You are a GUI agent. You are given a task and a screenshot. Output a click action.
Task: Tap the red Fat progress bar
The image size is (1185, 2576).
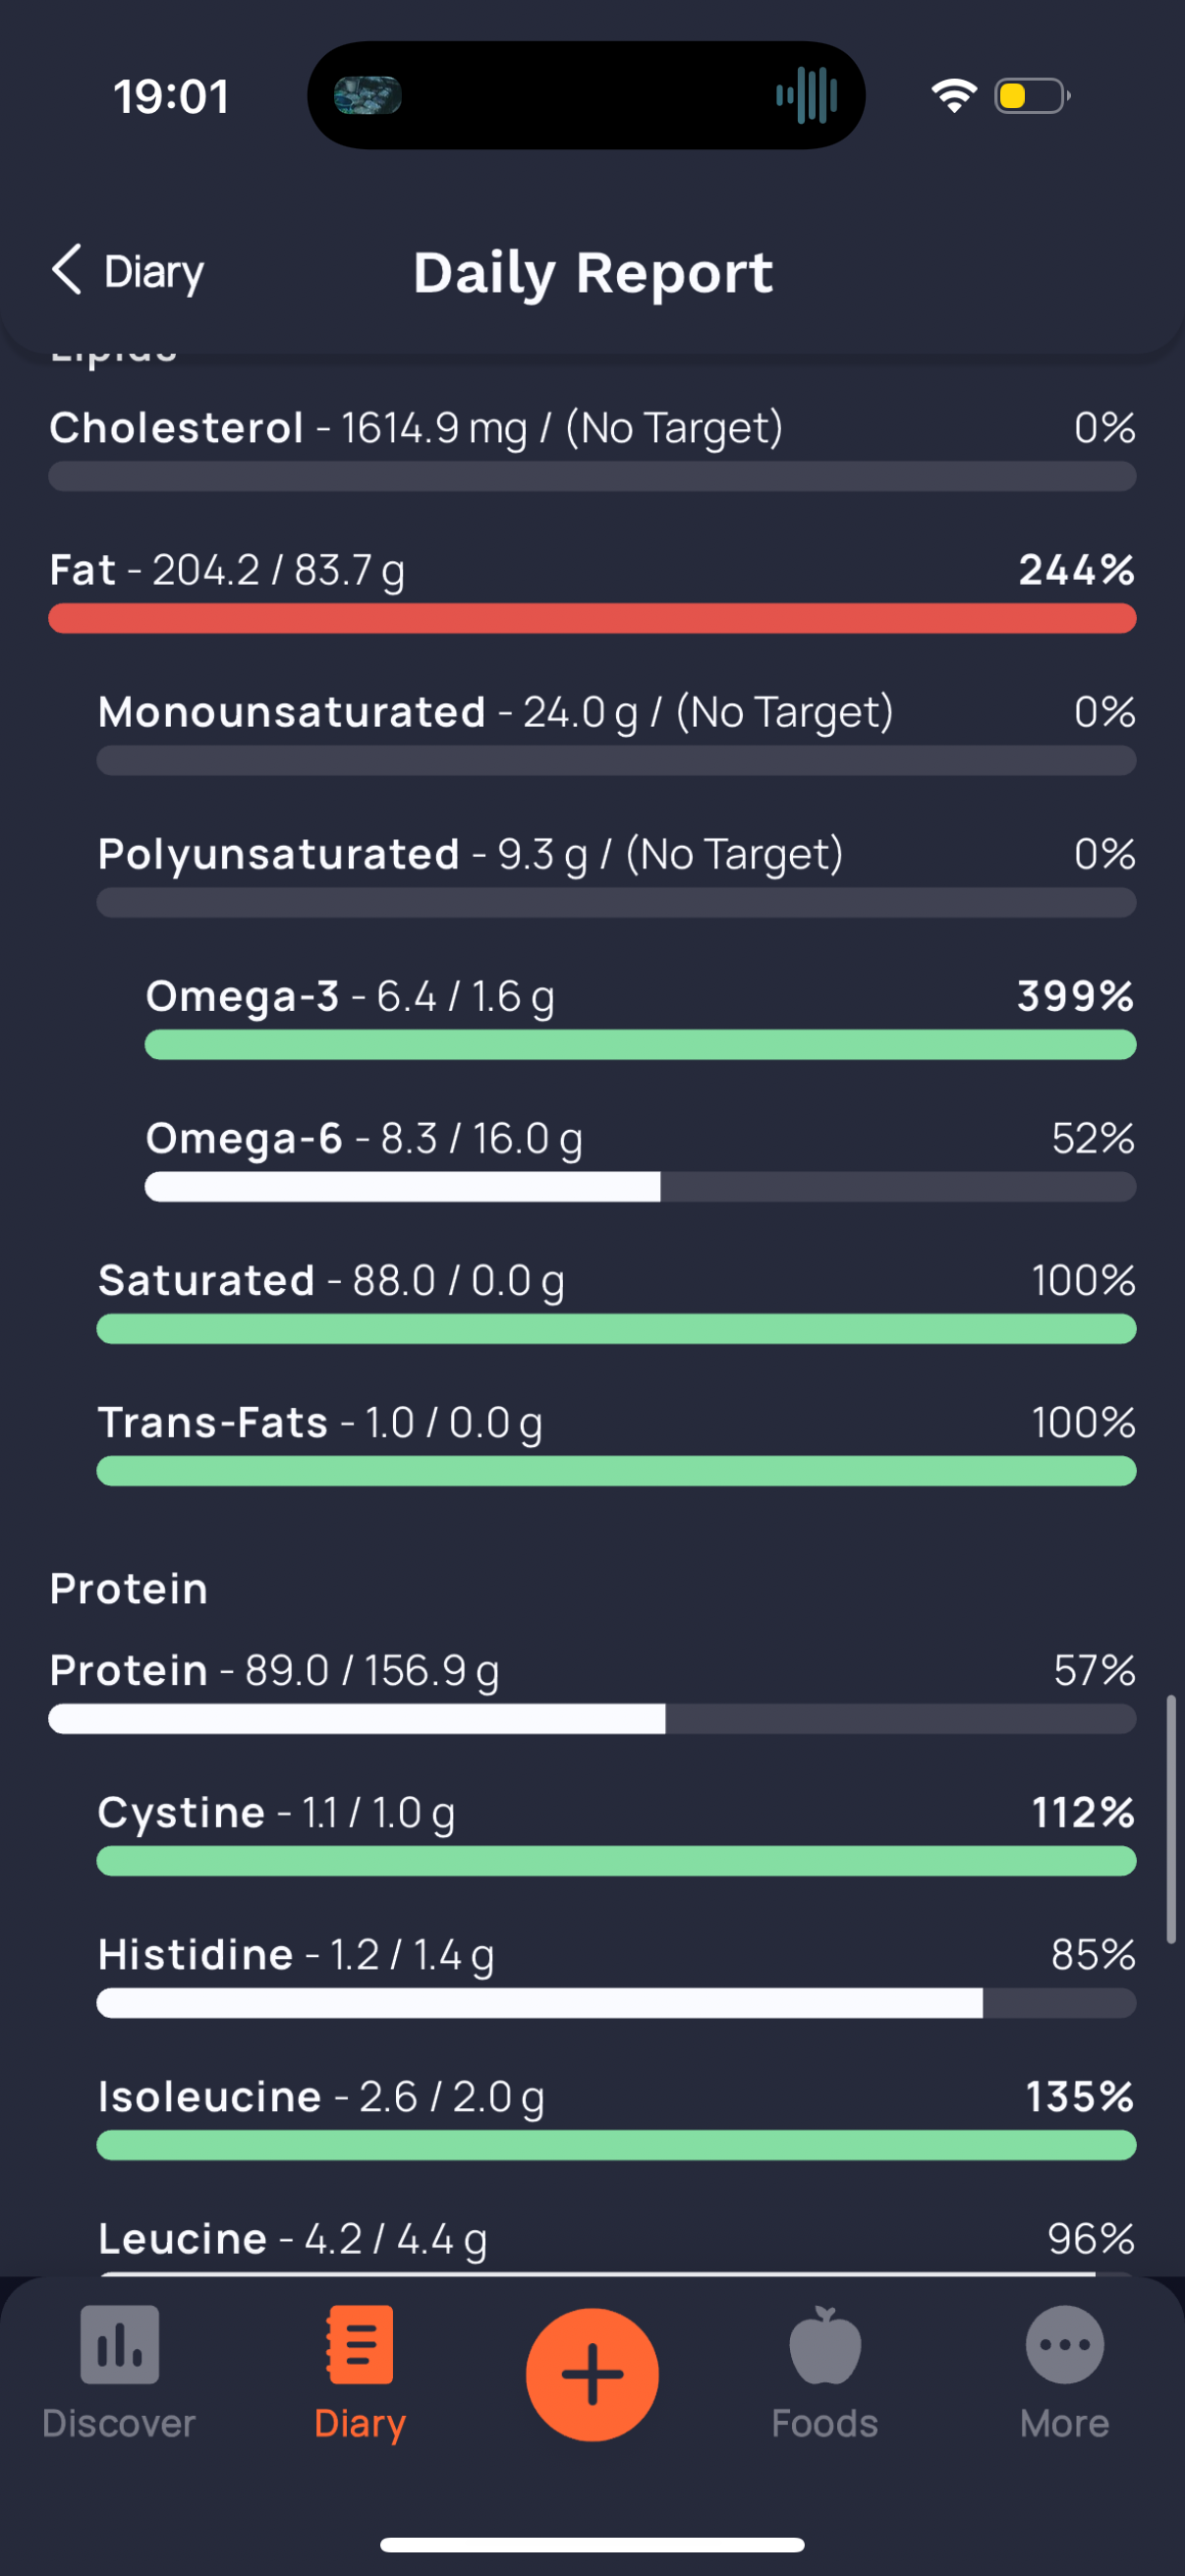(592, 619)
